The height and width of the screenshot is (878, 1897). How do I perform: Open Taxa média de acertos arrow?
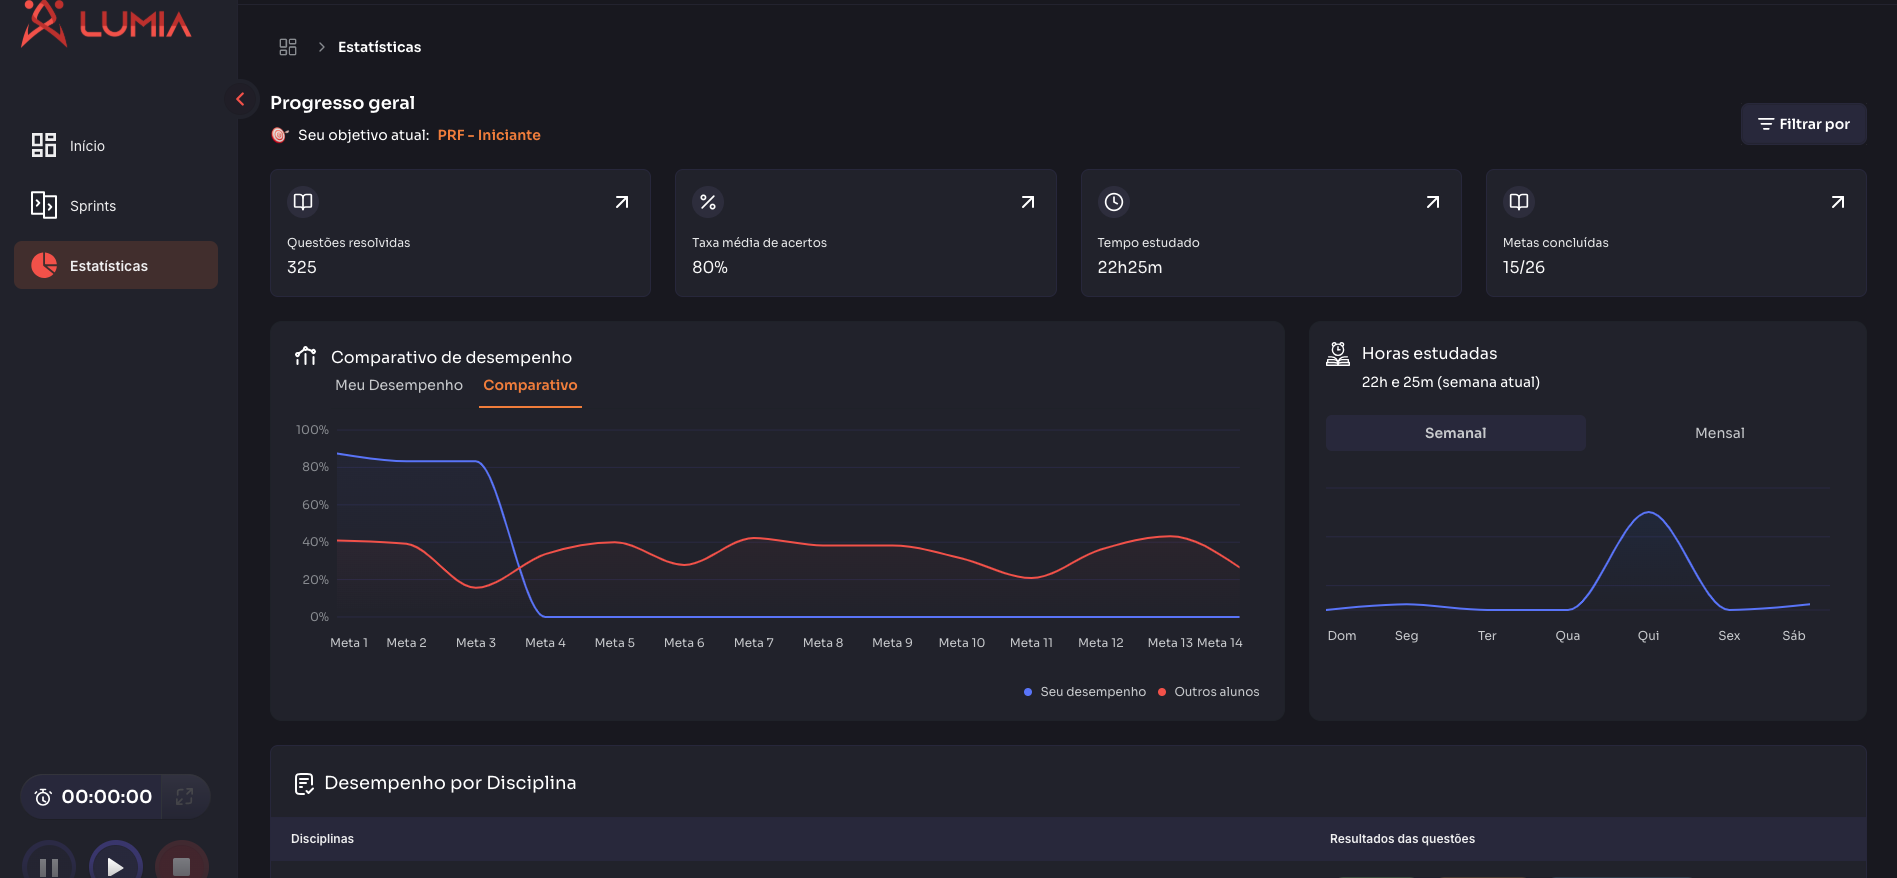tap(1027, 202)
